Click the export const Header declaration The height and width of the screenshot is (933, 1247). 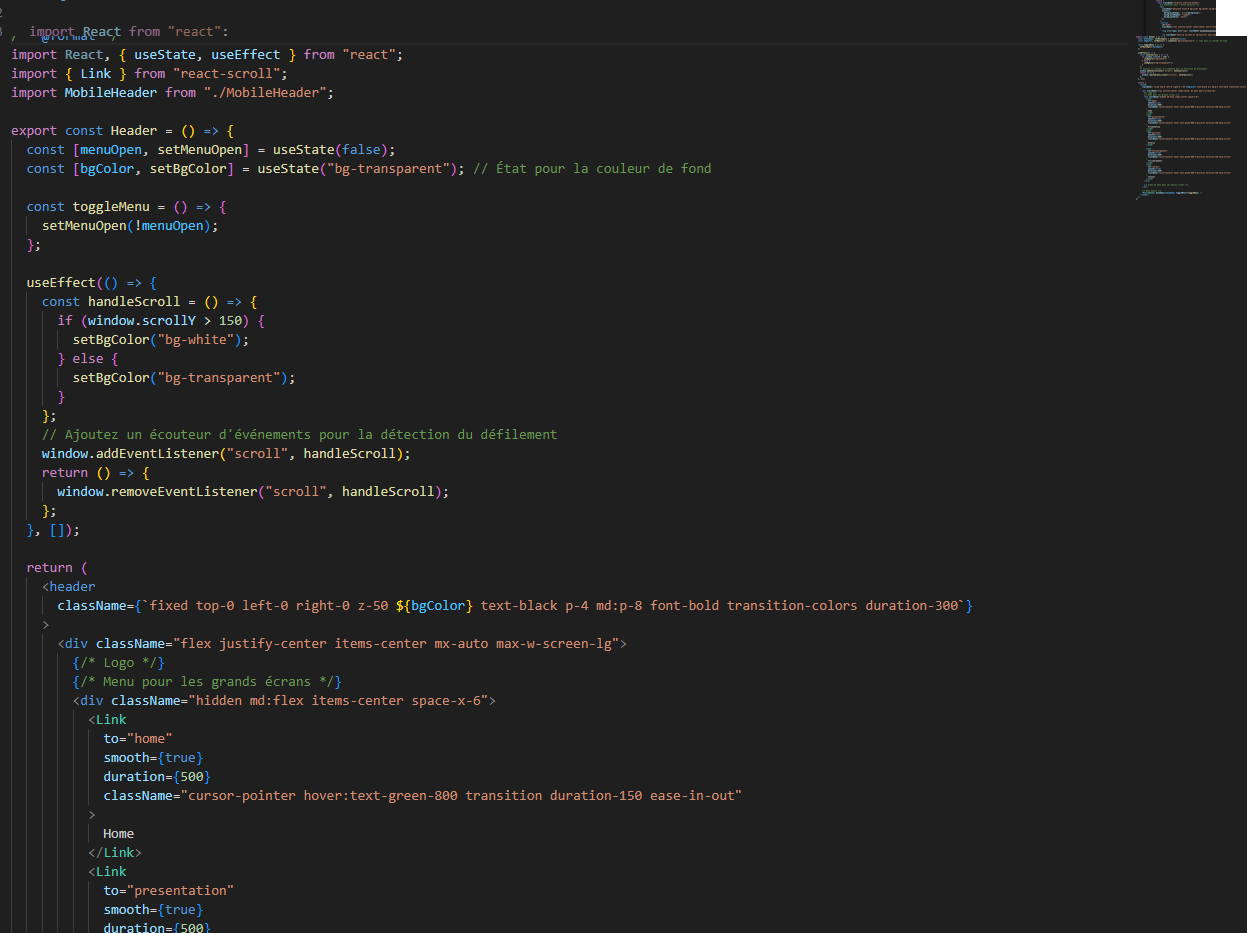click(122, 130)
